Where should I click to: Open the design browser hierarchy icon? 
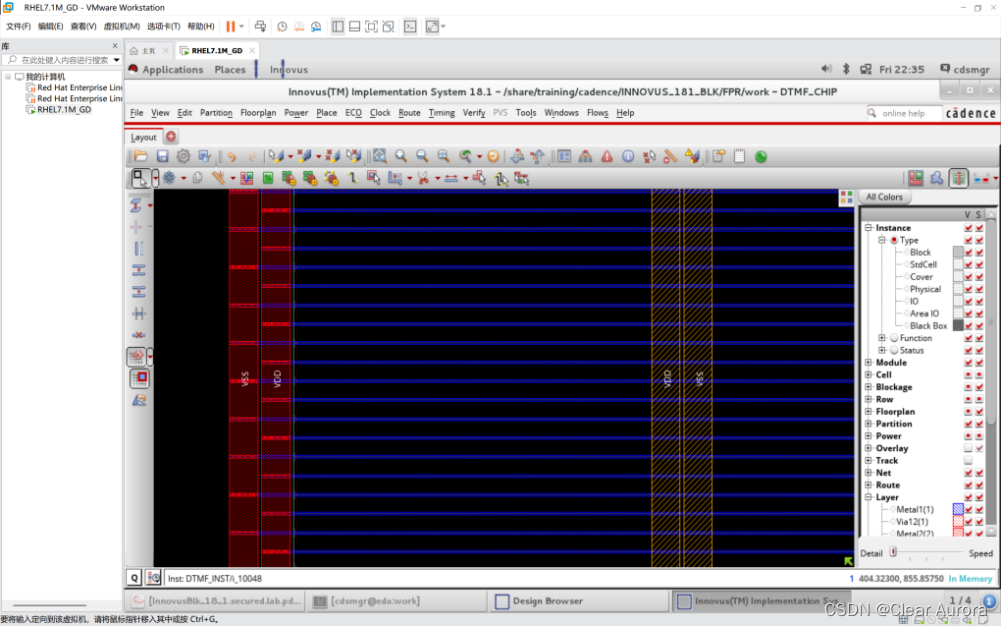(x=585, y=156)
